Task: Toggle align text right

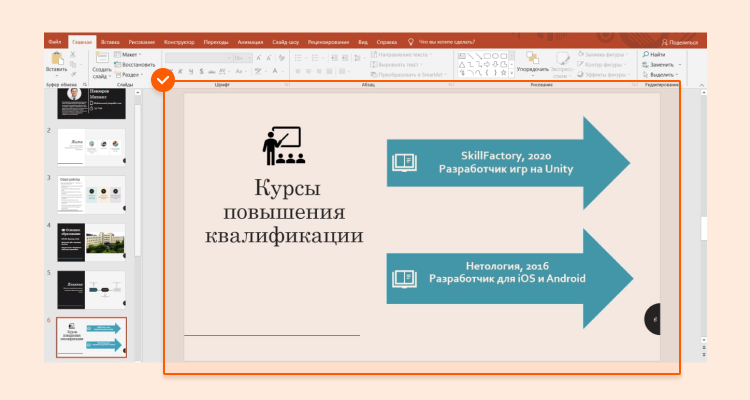Action: tap(319, 71)
